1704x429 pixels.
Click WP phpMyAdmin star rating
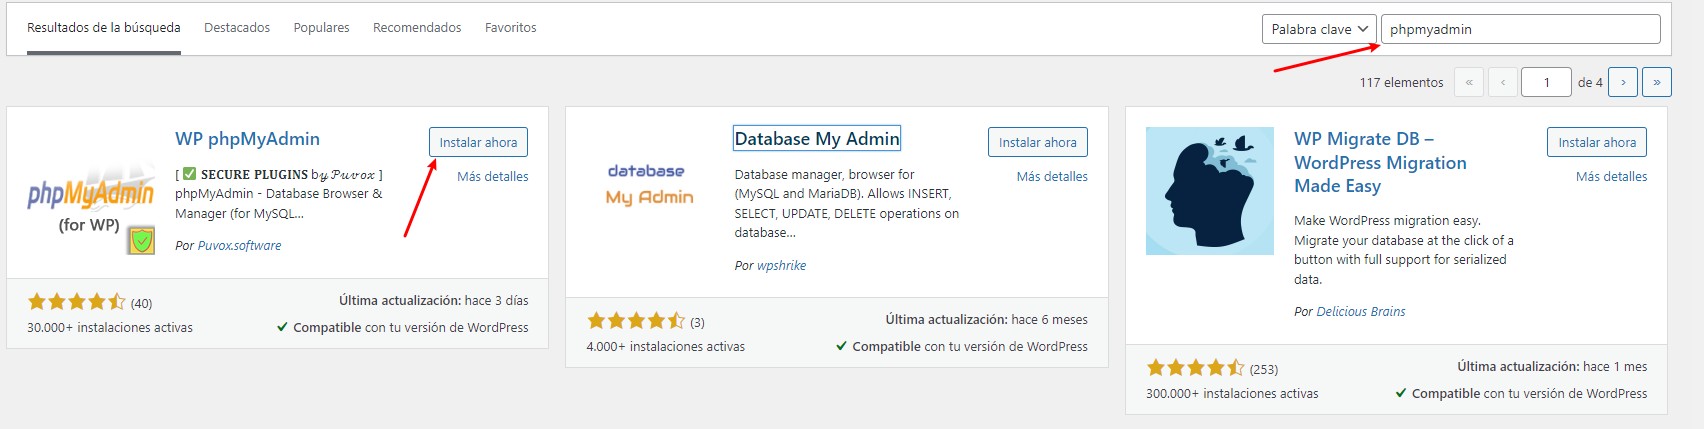click(x=76, y=302)
